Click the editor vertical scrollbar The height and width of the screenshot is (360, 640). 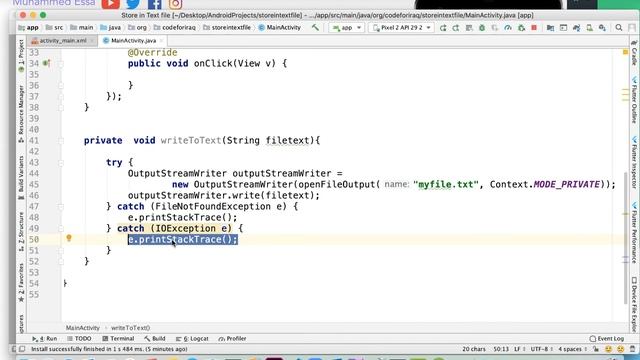(626, 237)
